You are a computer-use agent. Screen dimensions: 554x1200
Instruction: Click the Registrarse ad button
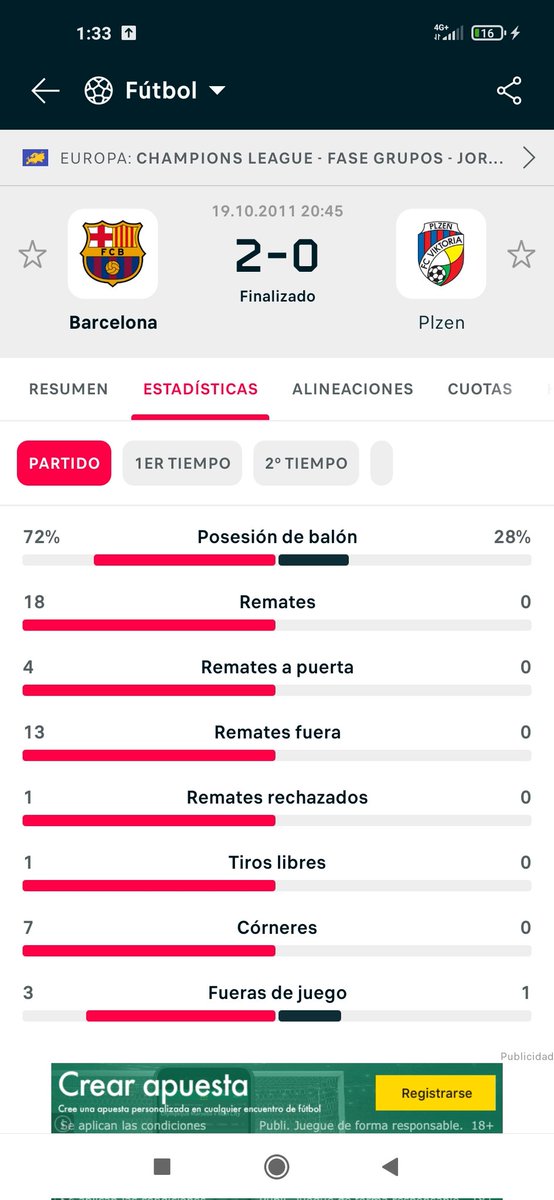point(436,1093)
